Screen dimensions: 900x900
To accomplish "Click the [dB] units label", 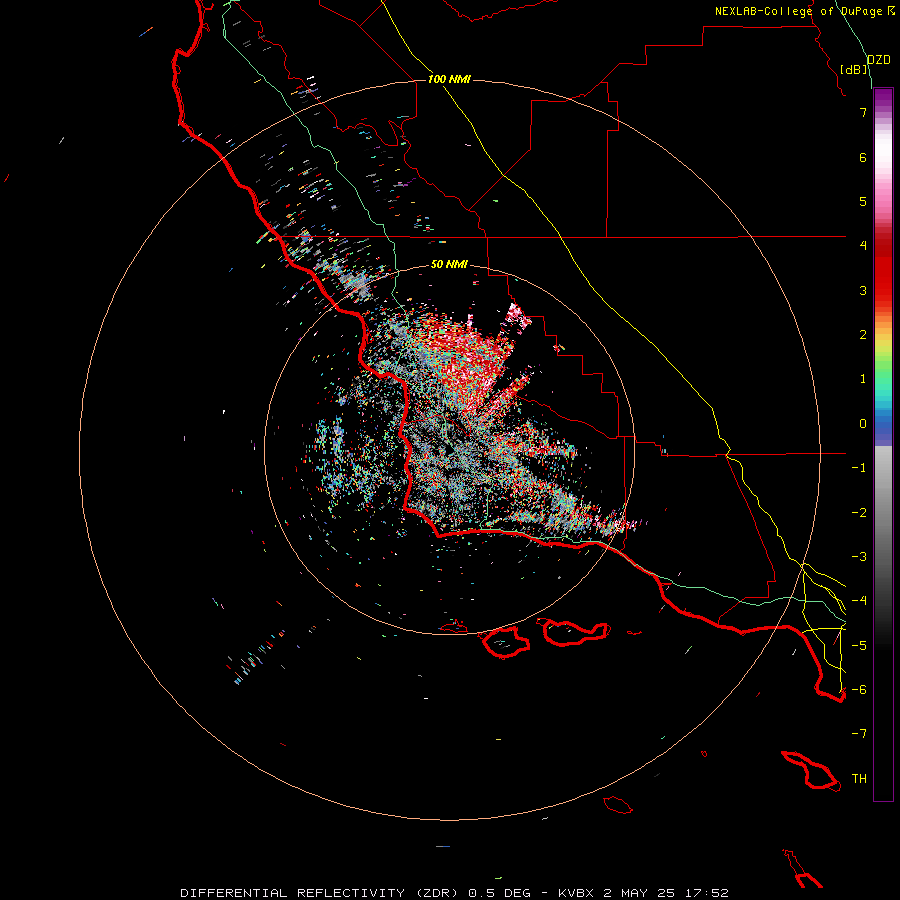I will [x=853, y=69].
